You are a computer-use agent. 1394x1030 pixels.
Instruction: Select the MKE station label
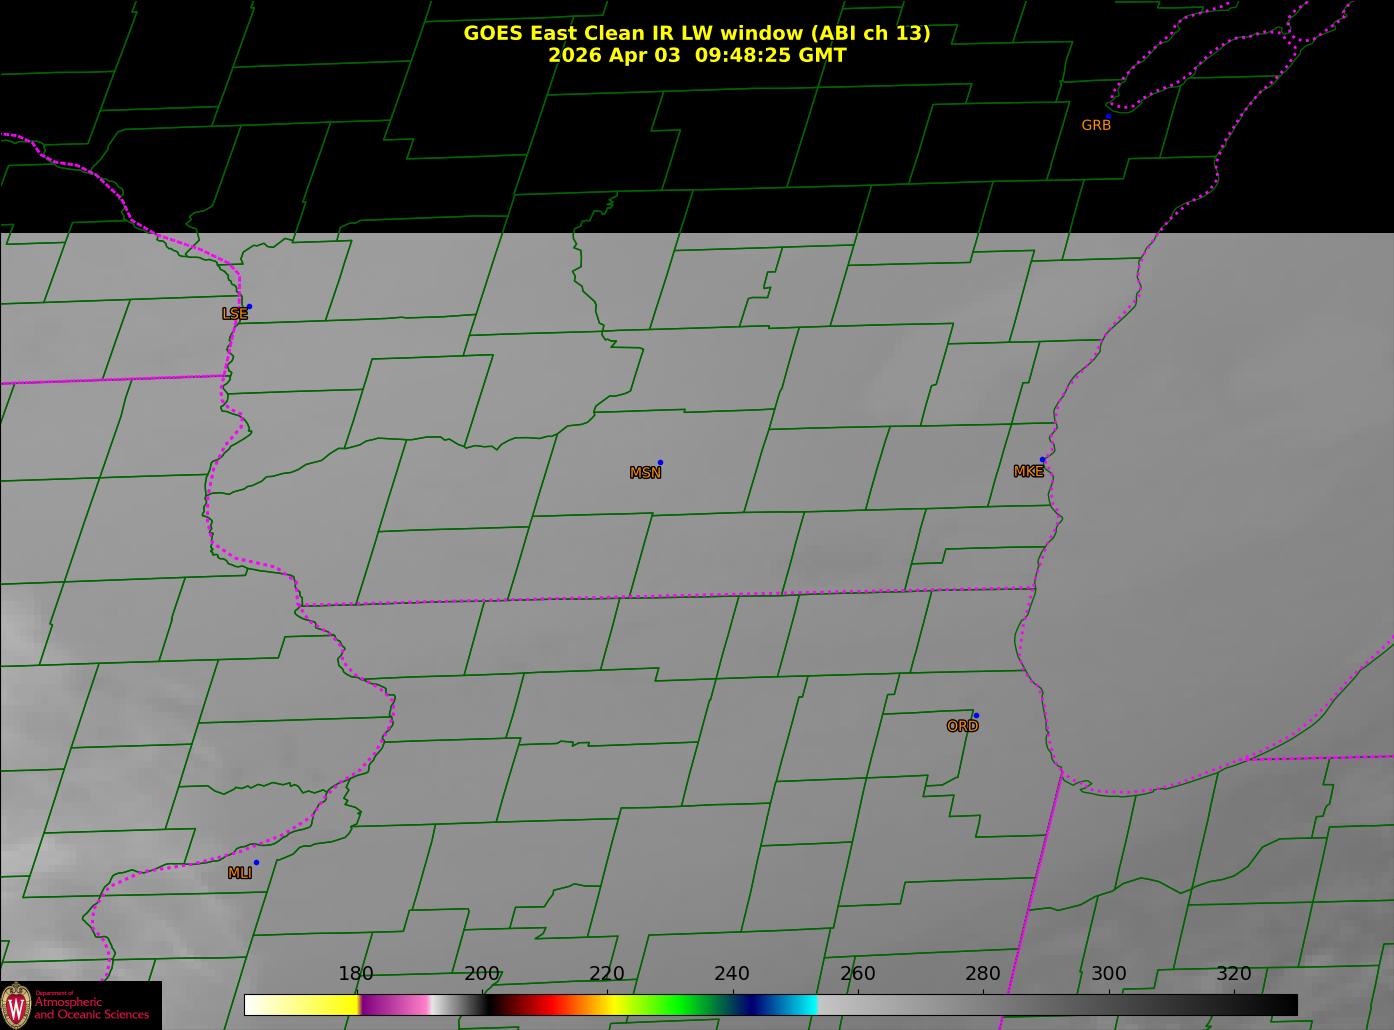click(1028, 471)
